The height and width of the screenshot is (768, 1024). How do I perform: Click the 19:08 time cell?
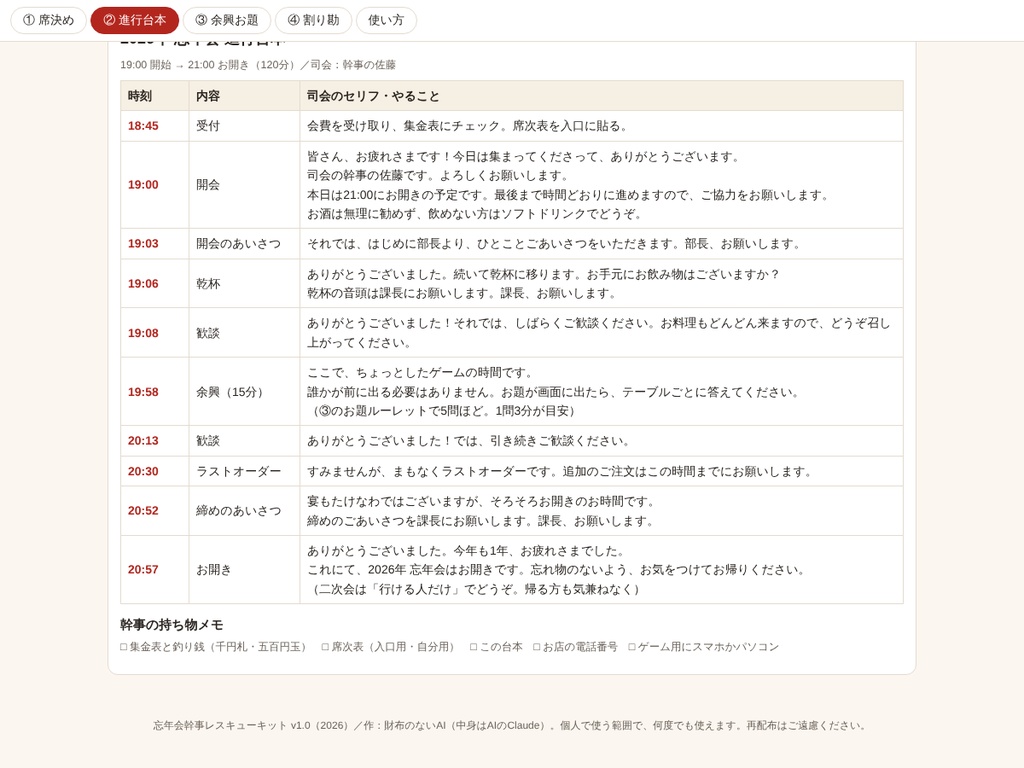155,333
